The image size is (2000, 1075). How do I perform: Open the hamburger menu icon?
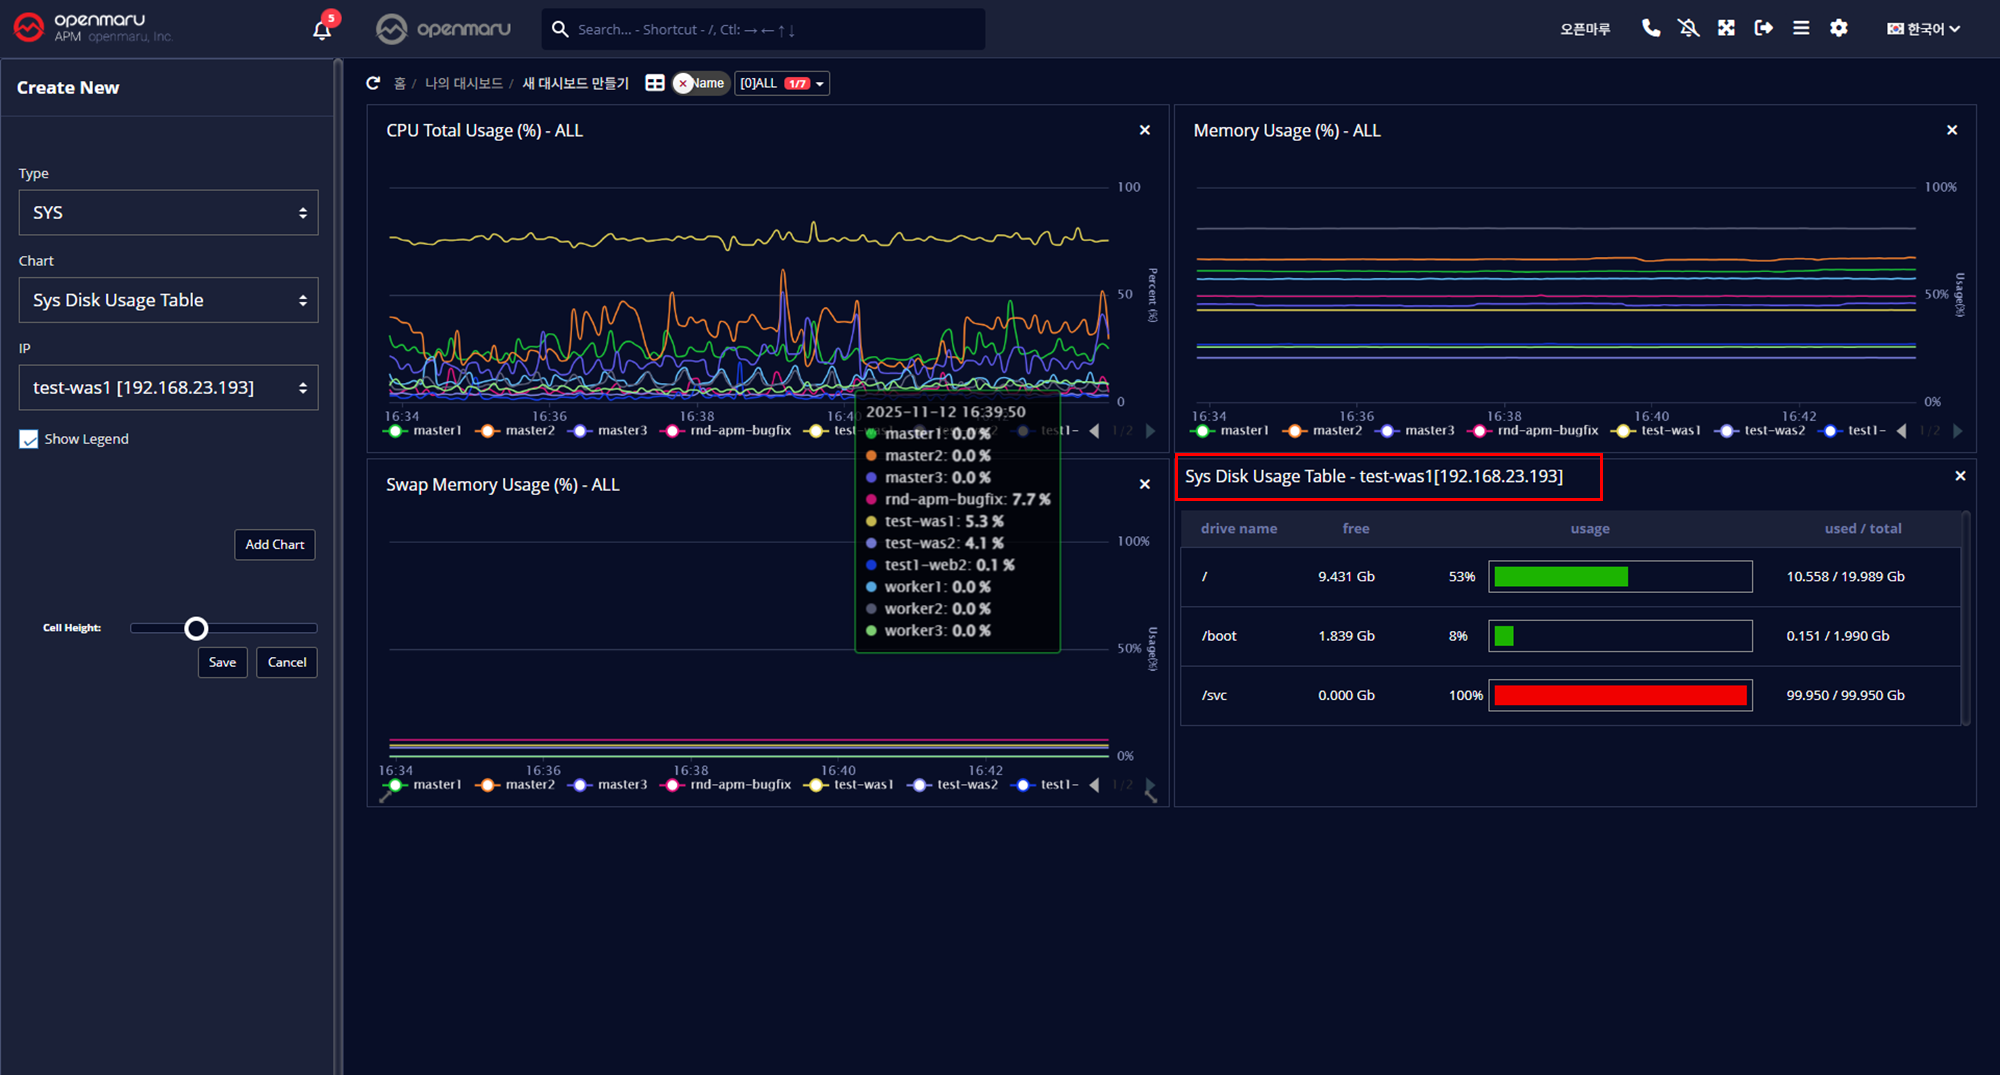tap(1801, 28)
